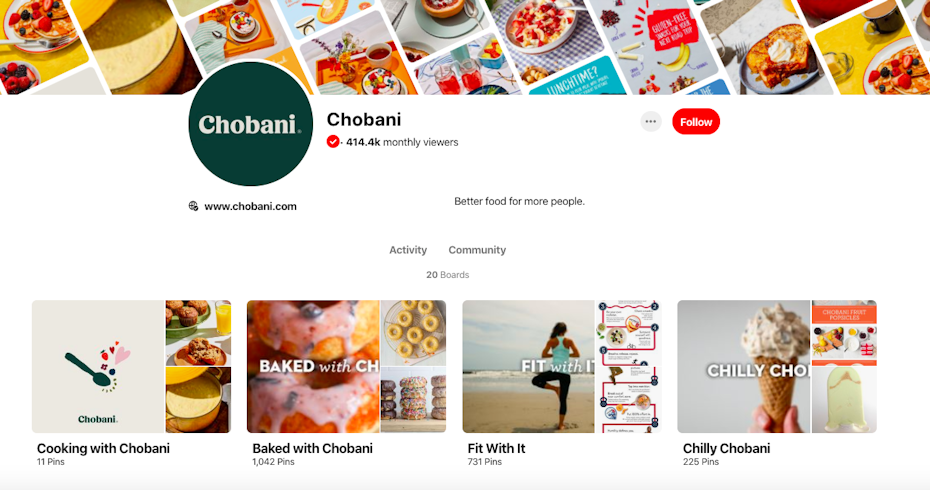
Task: Open the Baked with Chobani donut cover
Action: (x=313, y=367)
